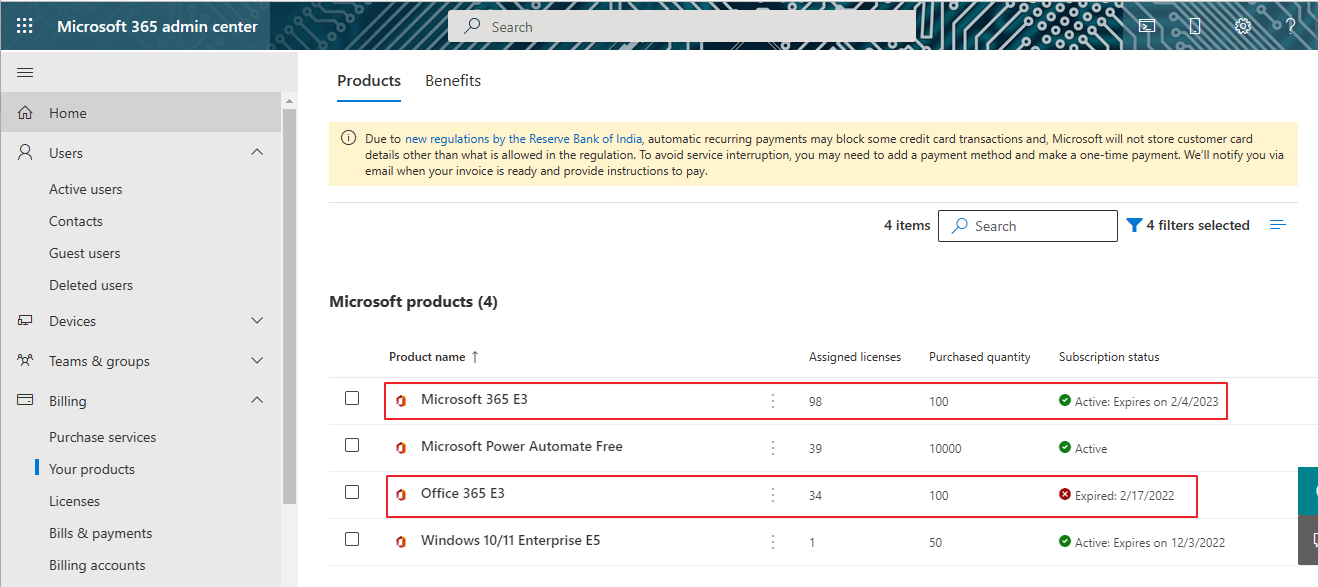Open Licenses under Billing

[x=75, y=501]
